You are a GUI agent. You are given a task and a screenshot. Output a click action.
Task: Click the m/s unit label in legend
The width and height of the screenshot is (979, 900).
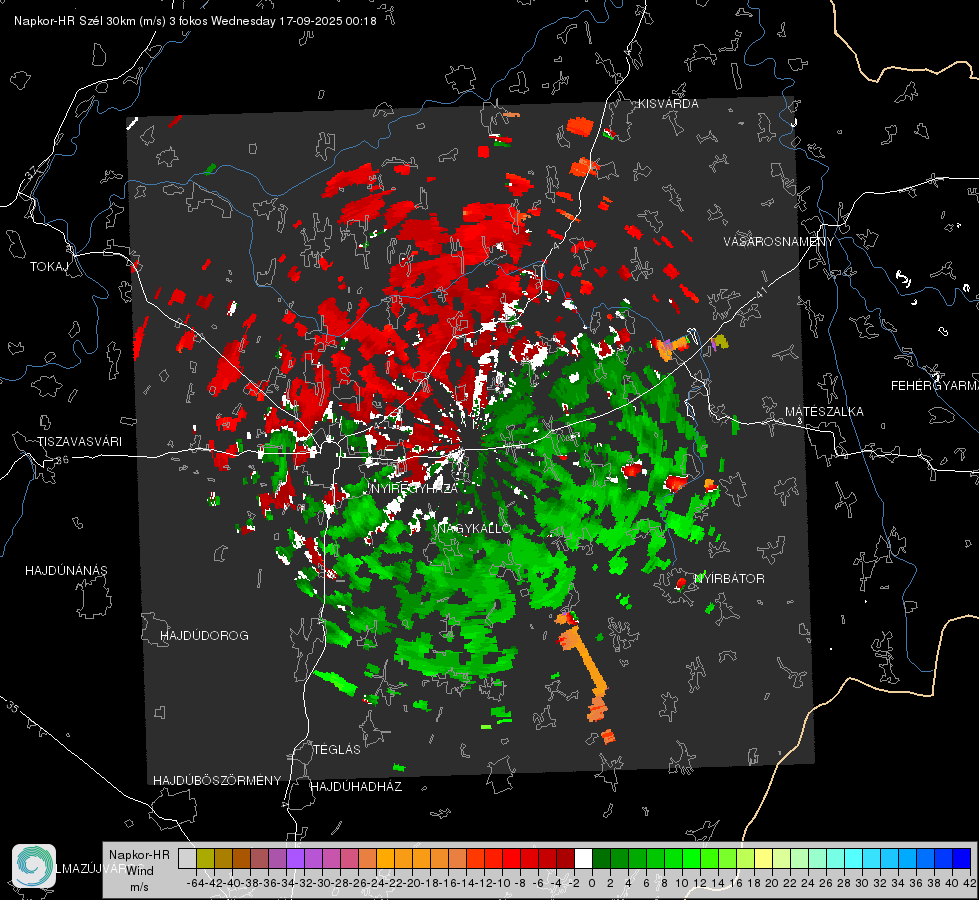139,887
